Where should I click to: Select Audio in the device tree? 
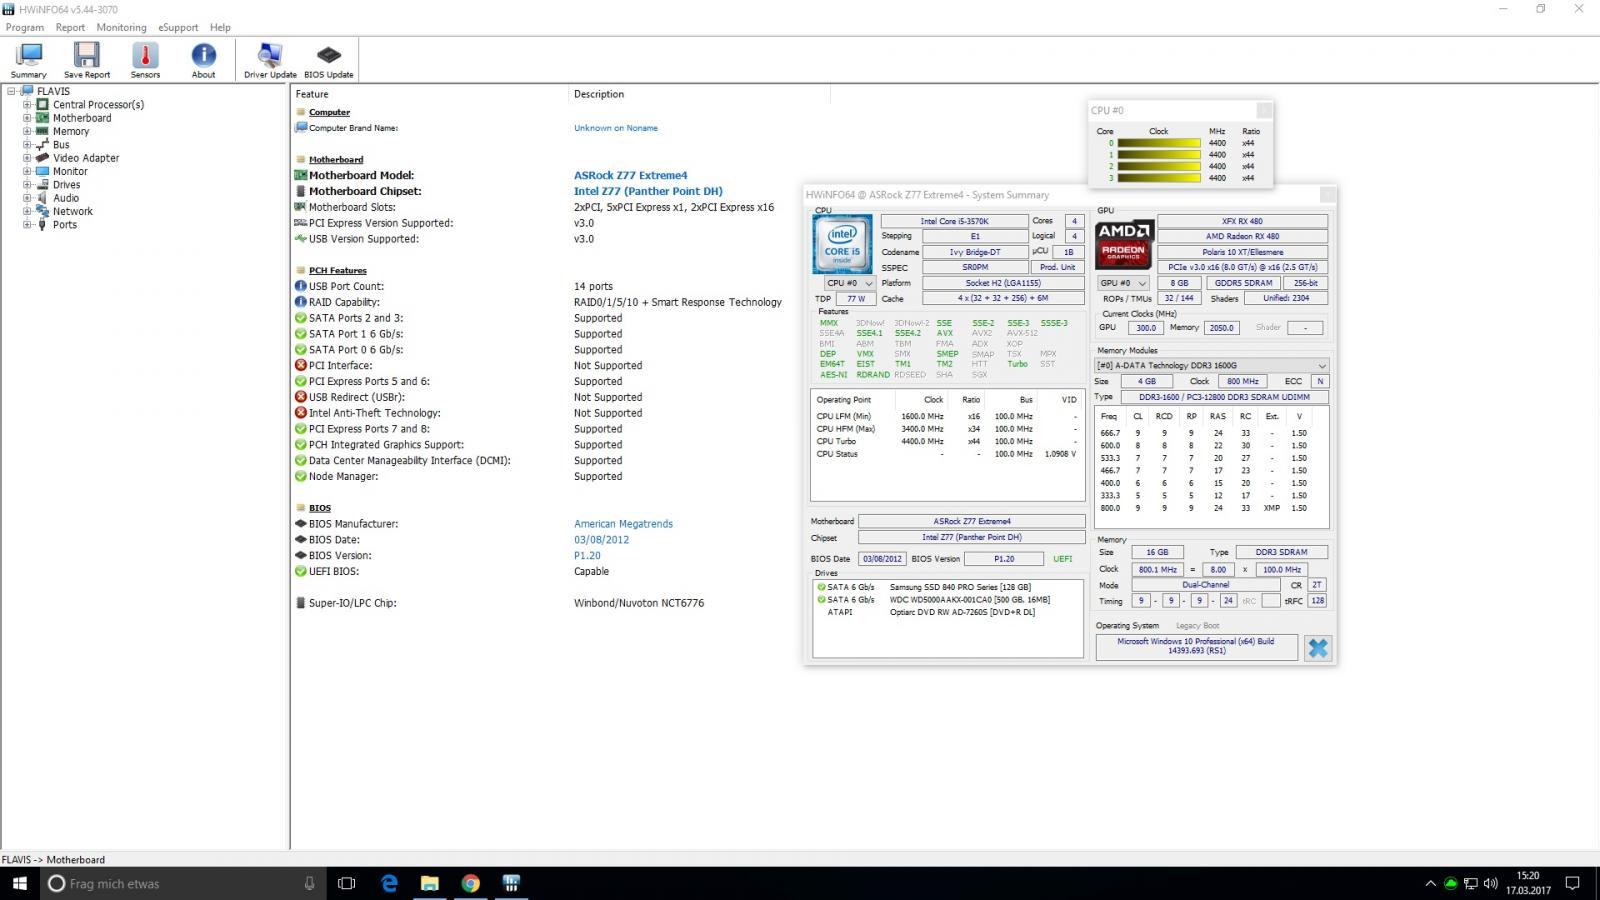coord(66,198)
